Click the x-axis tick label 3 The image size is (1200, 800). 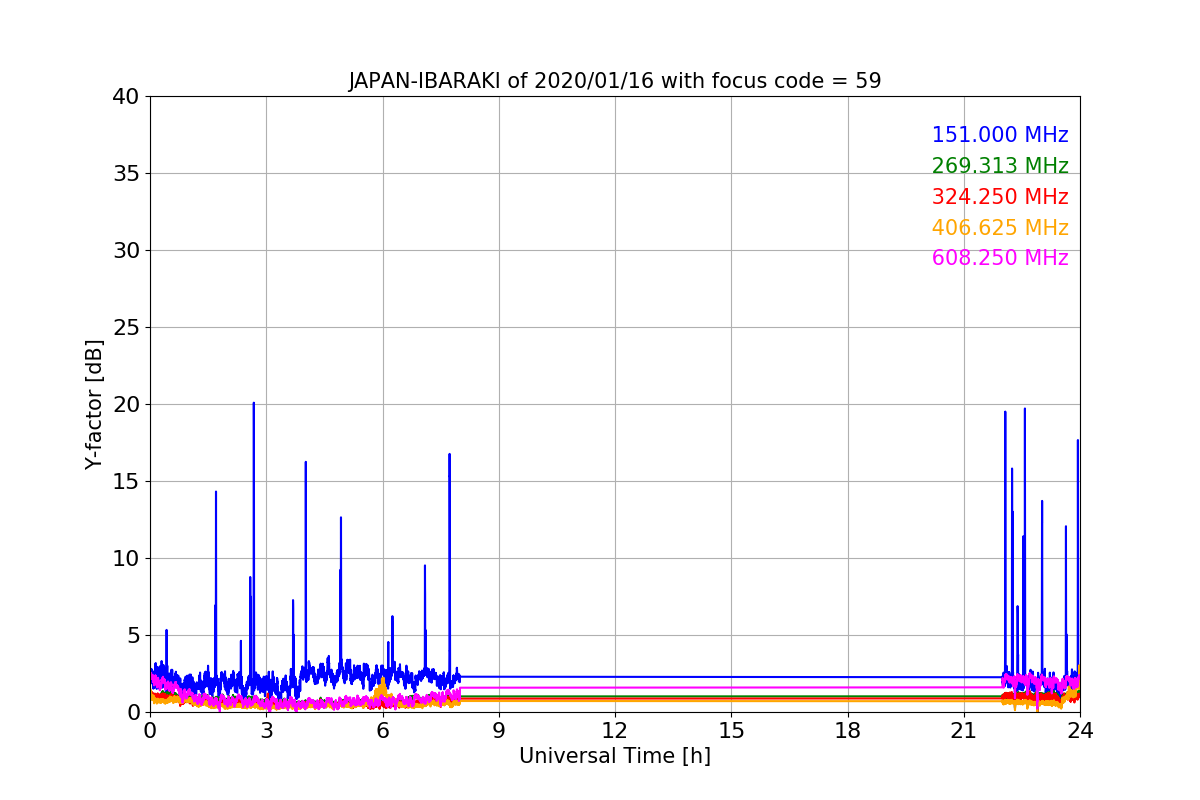pos(266,730)
